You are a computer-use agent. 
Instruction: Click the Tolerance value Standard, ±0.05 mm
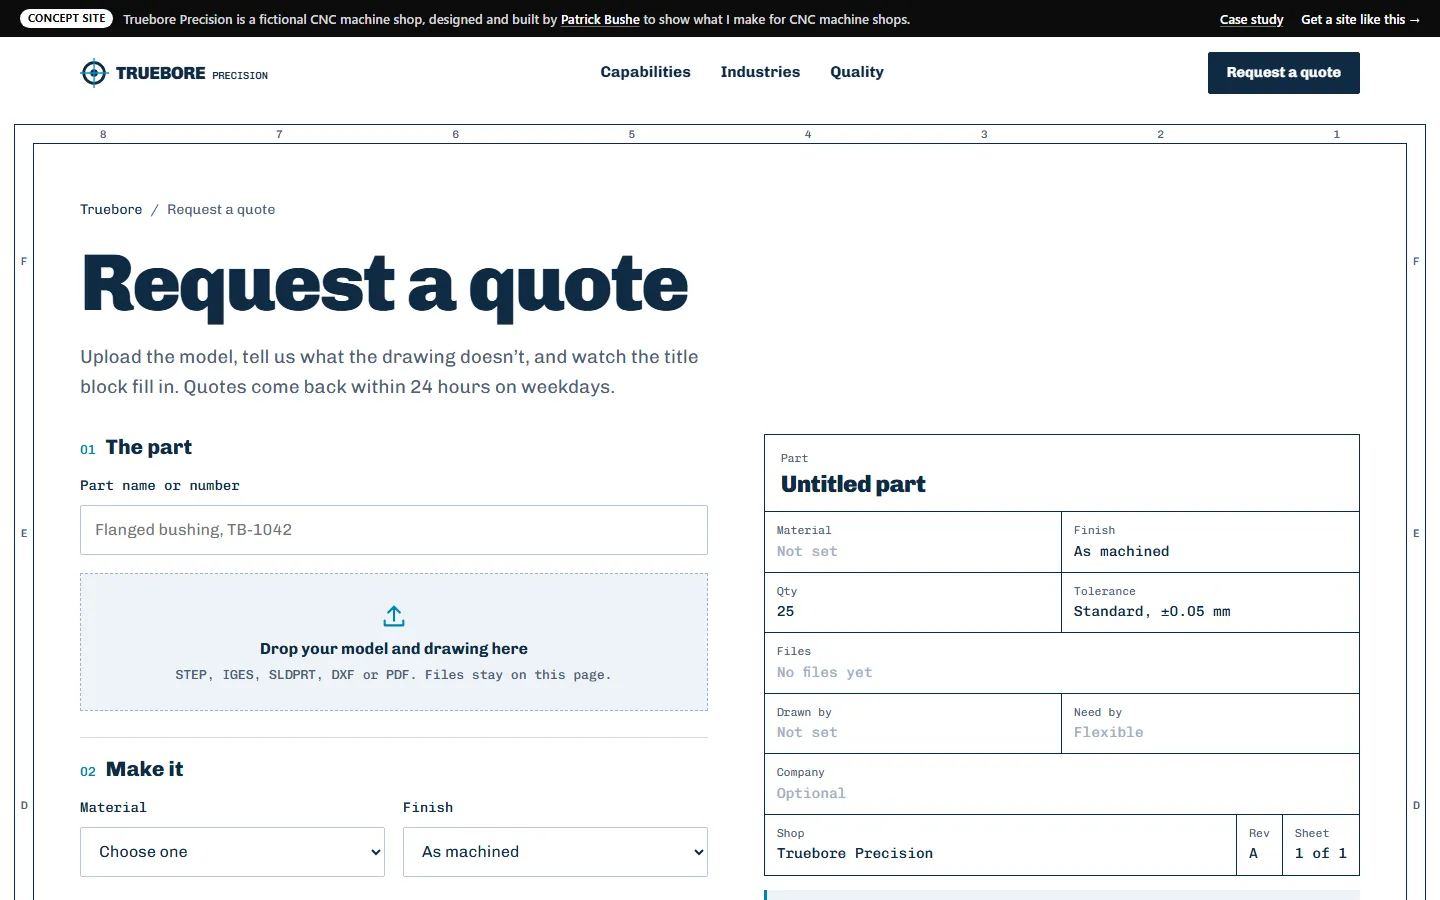coord(1152,611)
